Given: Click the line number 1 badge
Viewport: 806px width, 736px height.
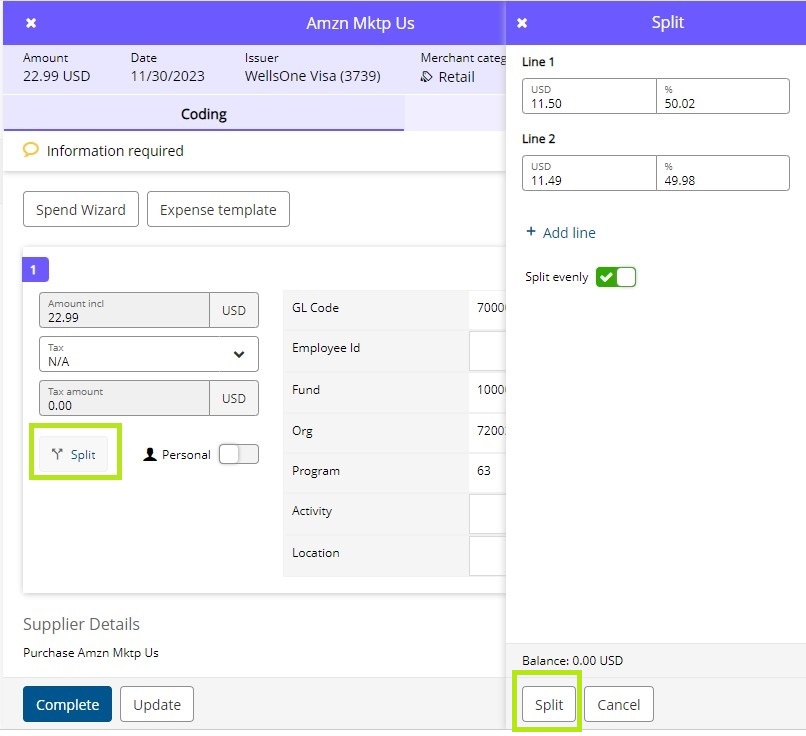Looking at the screenshot, I should (x=35, y=270).
